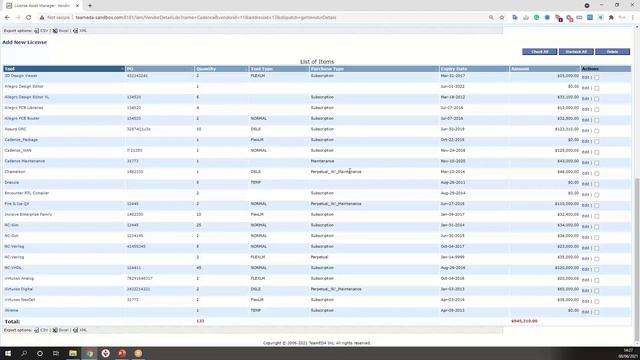Click the CSV export icon below the Total row

pos(36,330)
